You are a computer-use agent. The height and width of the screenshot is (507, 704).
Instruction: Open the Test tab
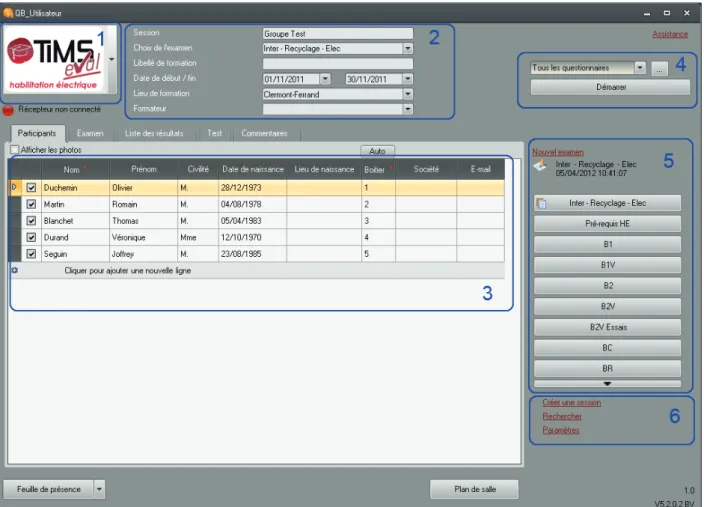click(214, 133)
